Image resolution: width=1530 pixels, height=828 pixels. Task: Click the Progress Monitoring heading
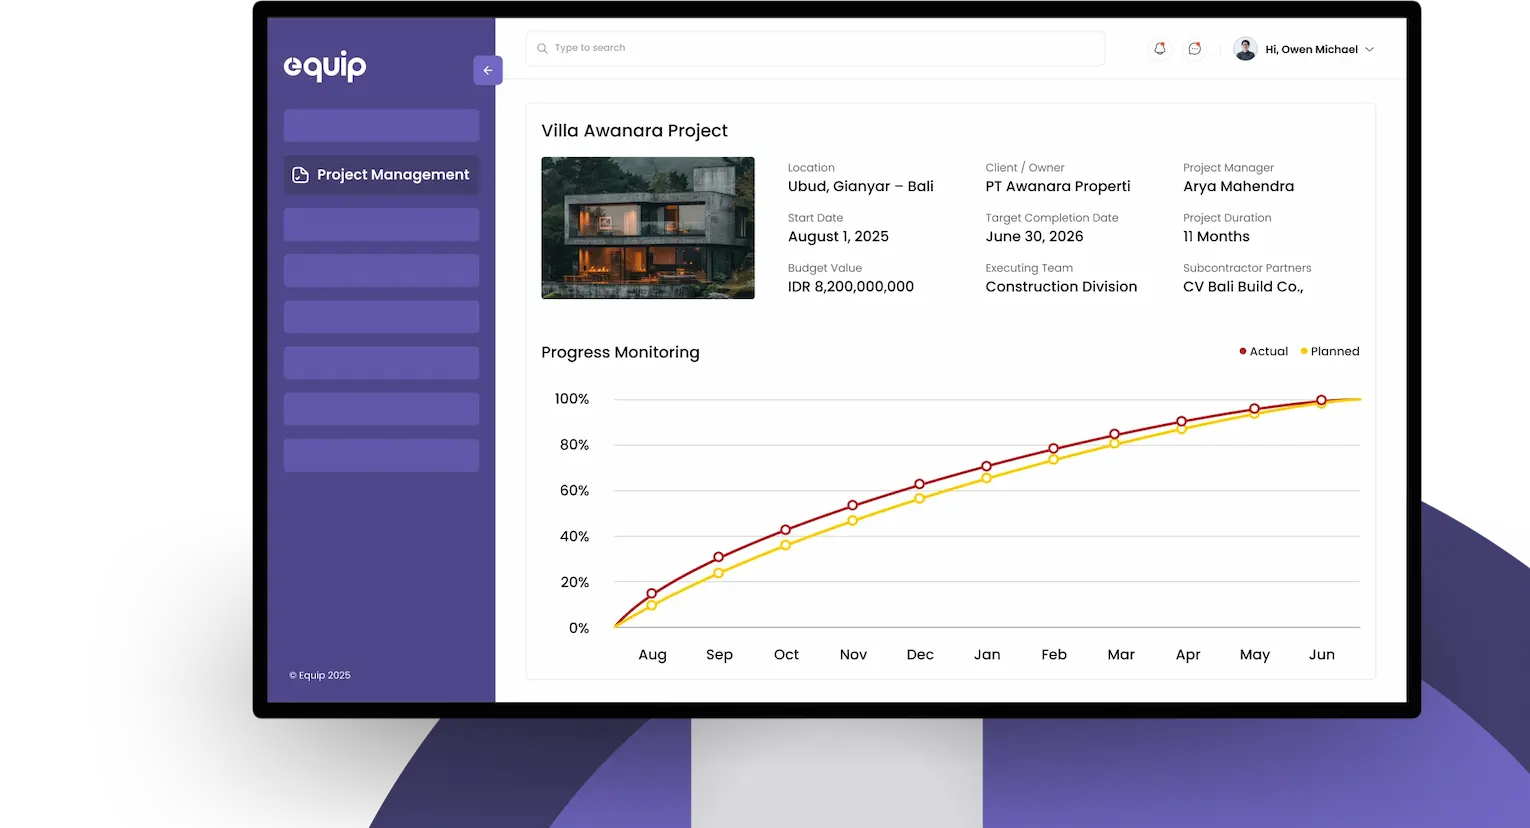pos(620,352)
